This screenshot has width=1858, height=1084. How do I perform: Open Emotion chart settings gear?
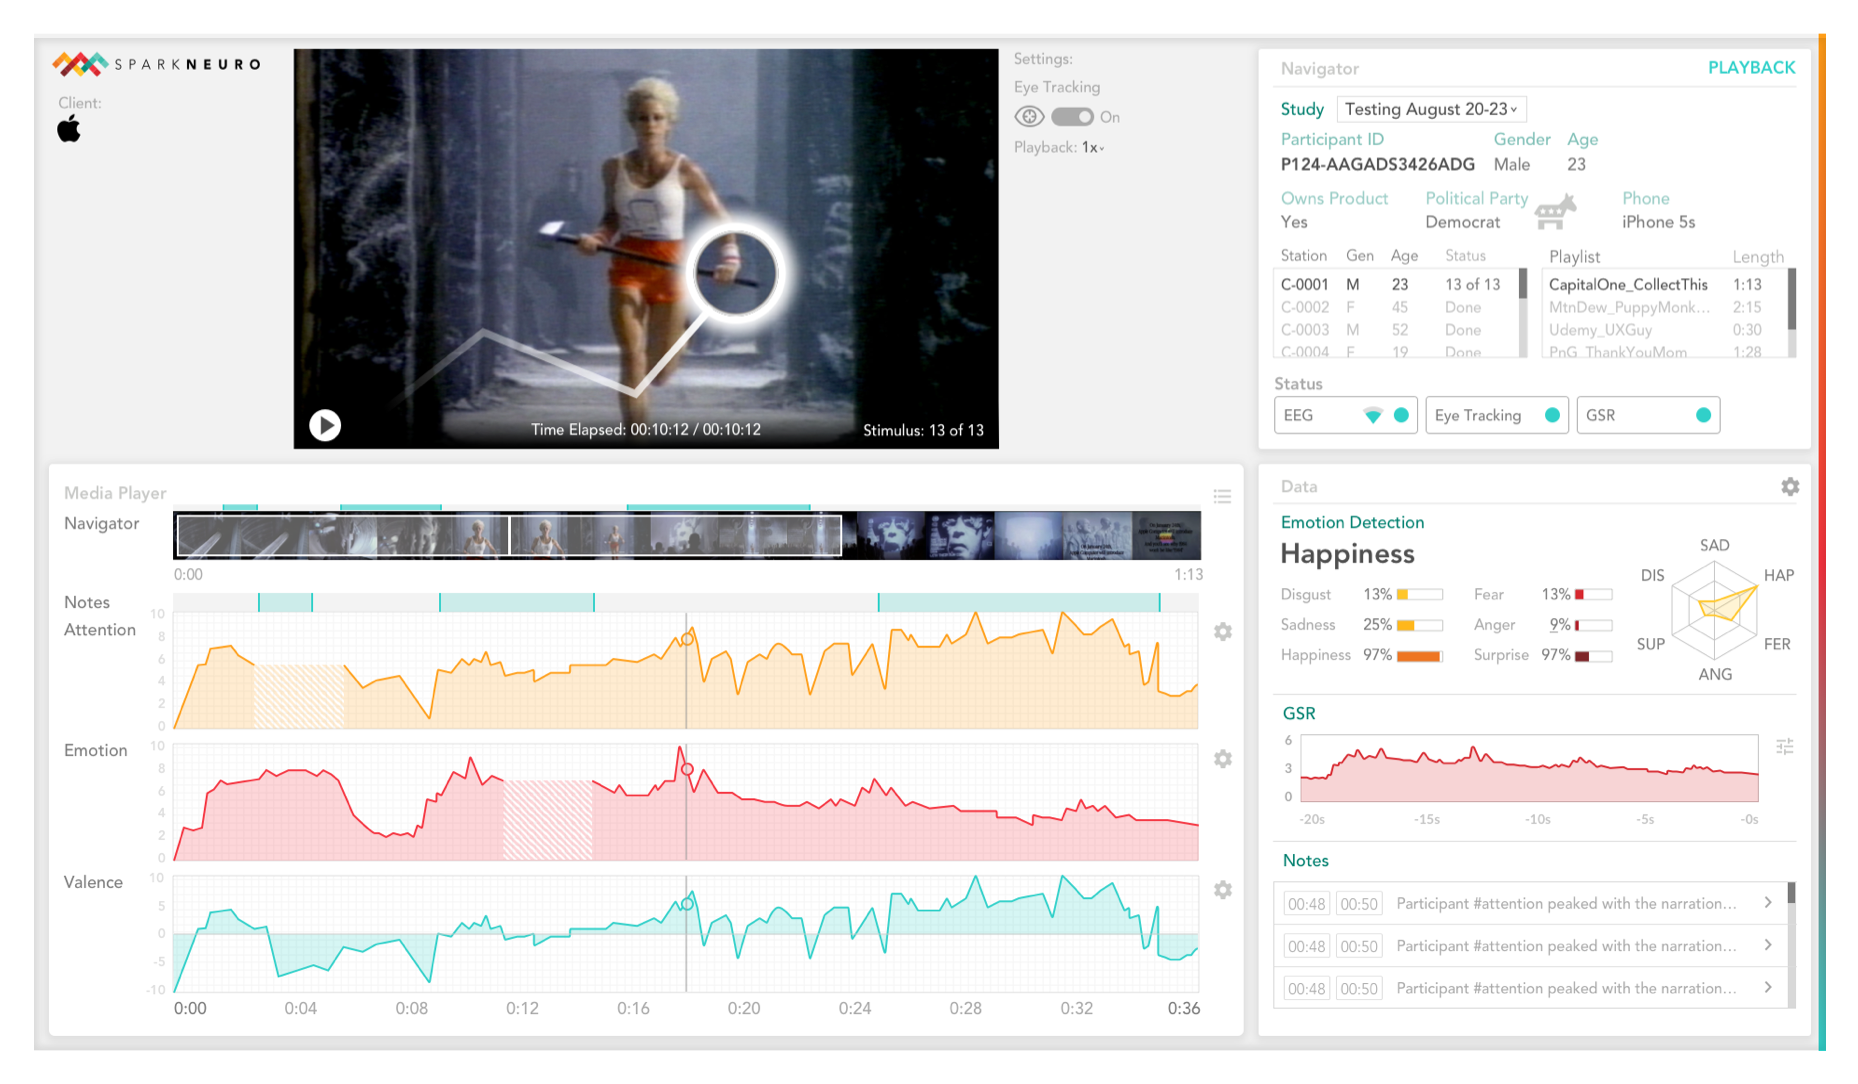click(x=1222, y=759)
